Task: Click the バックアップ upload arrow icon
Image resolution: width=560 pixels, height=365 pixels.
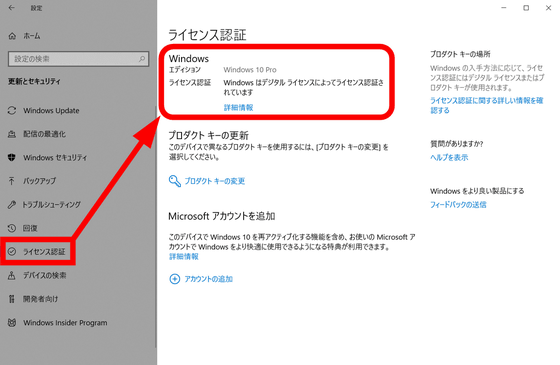Action: [x=12, y=181]
